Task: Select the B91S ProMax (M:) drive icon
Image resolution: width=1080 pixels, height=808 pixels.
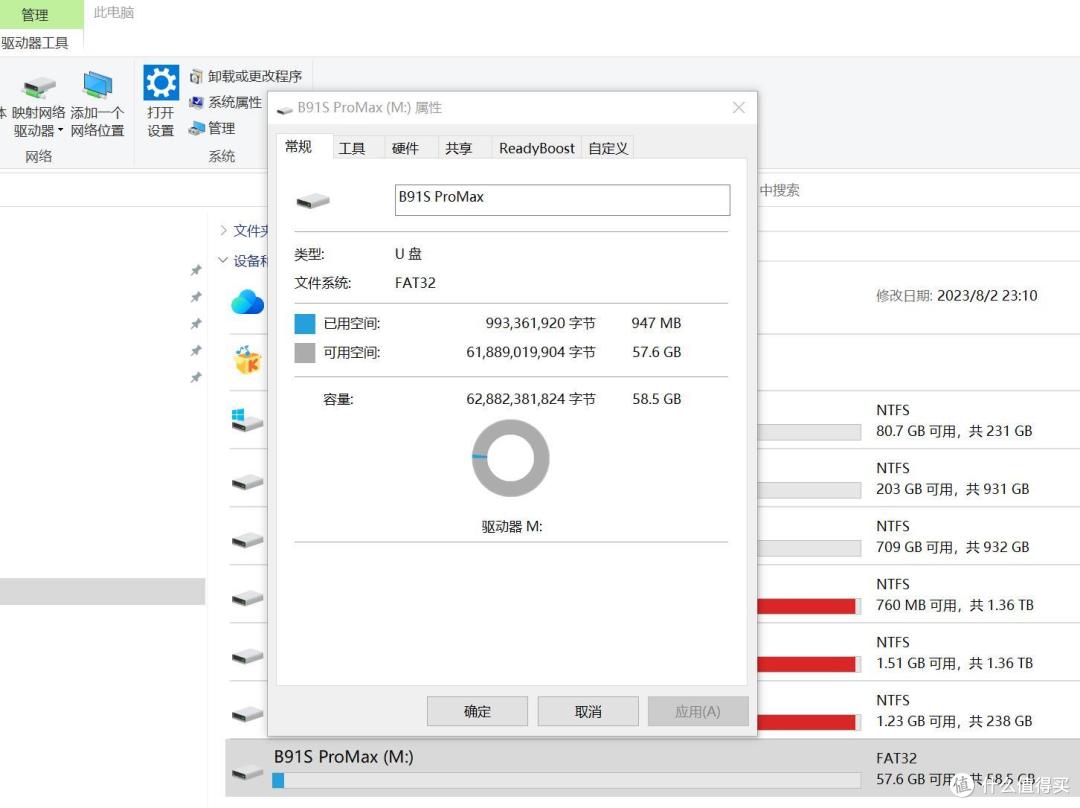Action: pyautogui.click(x=247, y=772)
